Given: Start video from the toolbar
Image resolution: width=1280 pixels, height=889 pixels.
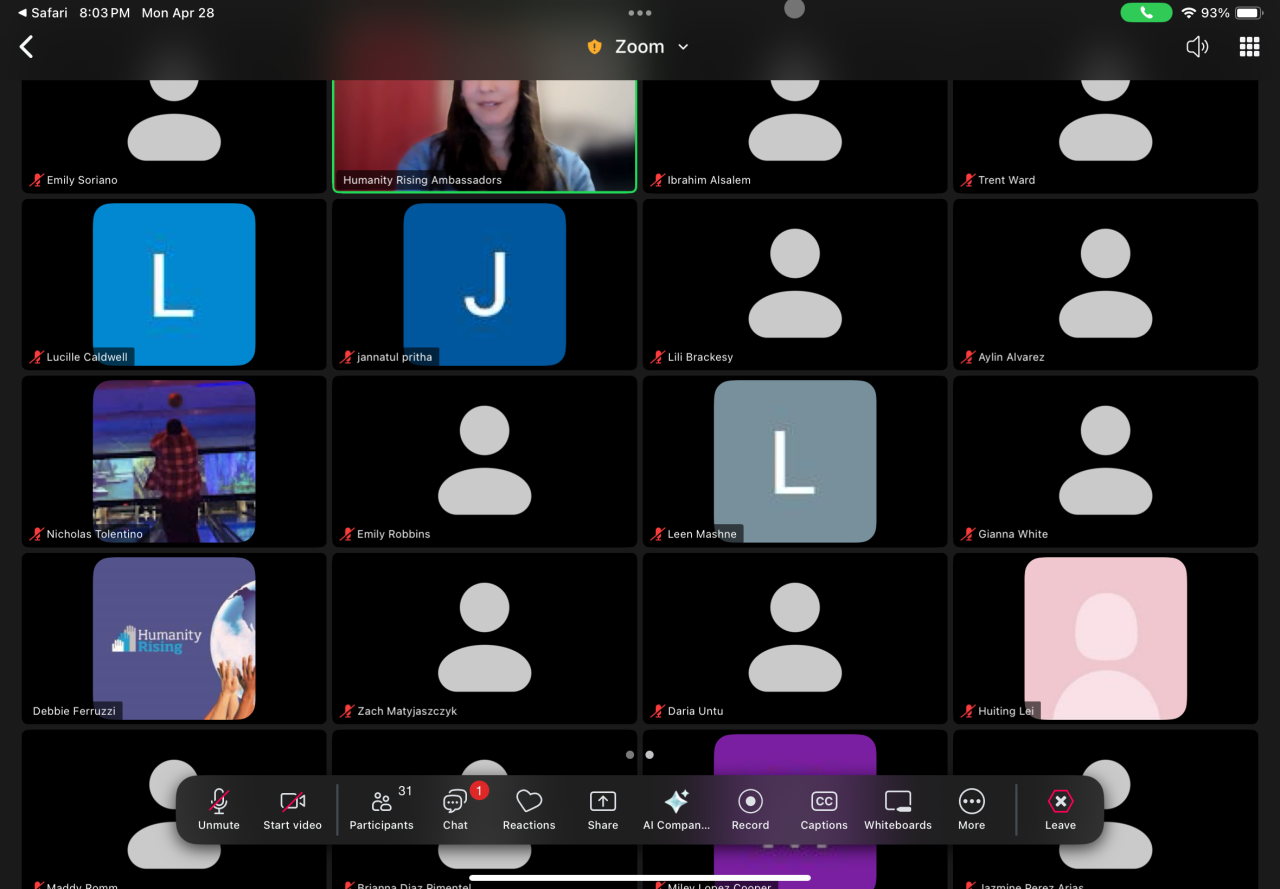Looking at the screenshot, I should pyautogui.click(x=292, y=809).
